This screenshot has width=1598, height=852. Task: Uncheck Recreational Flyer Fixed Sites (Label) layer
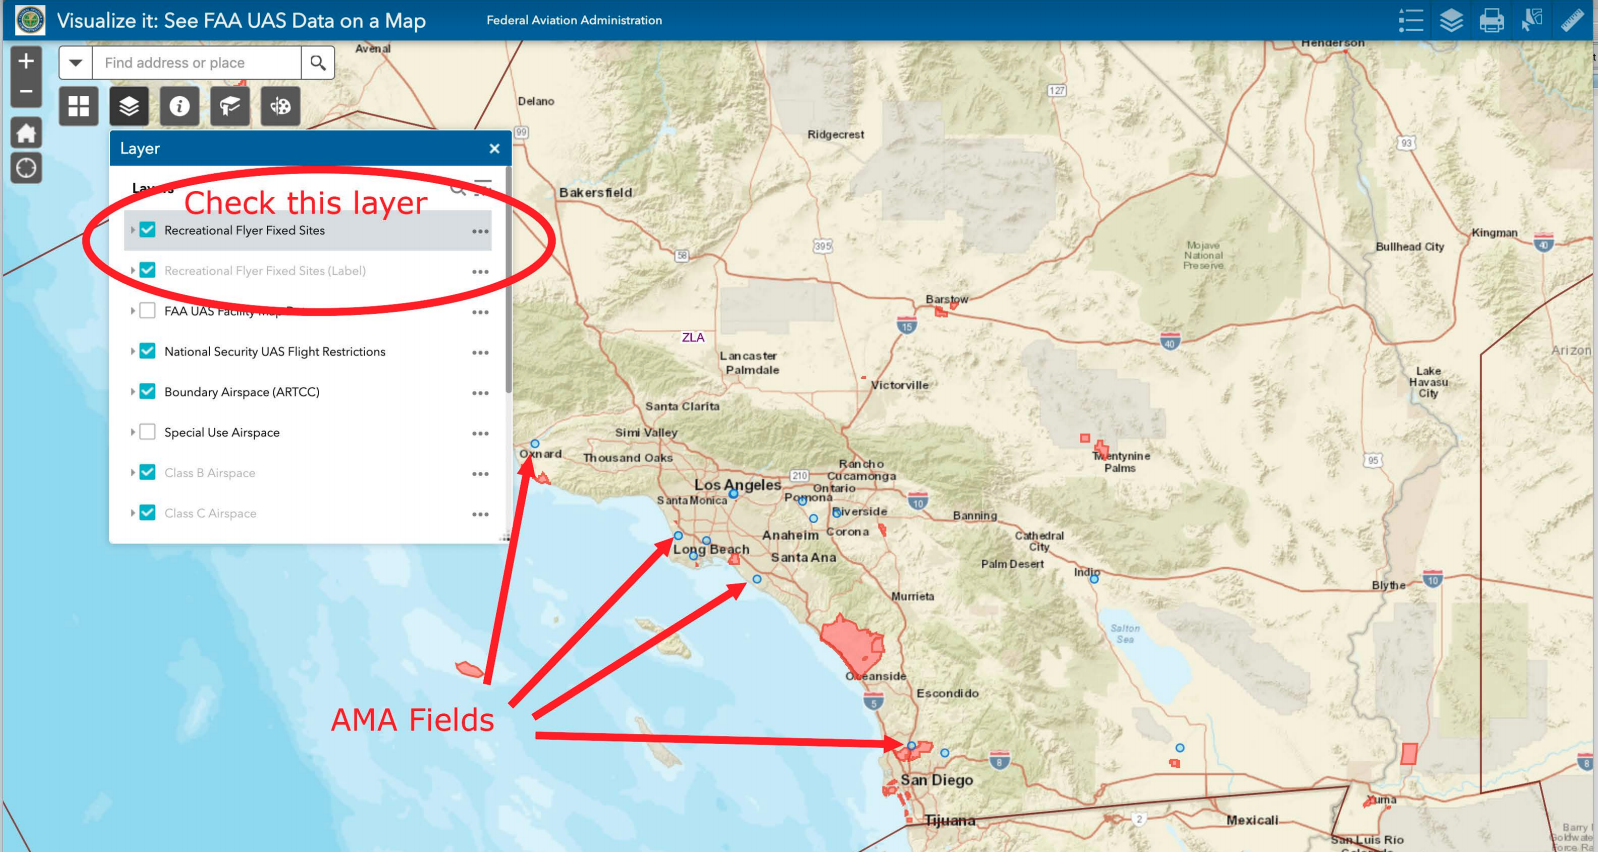[147, 270]
